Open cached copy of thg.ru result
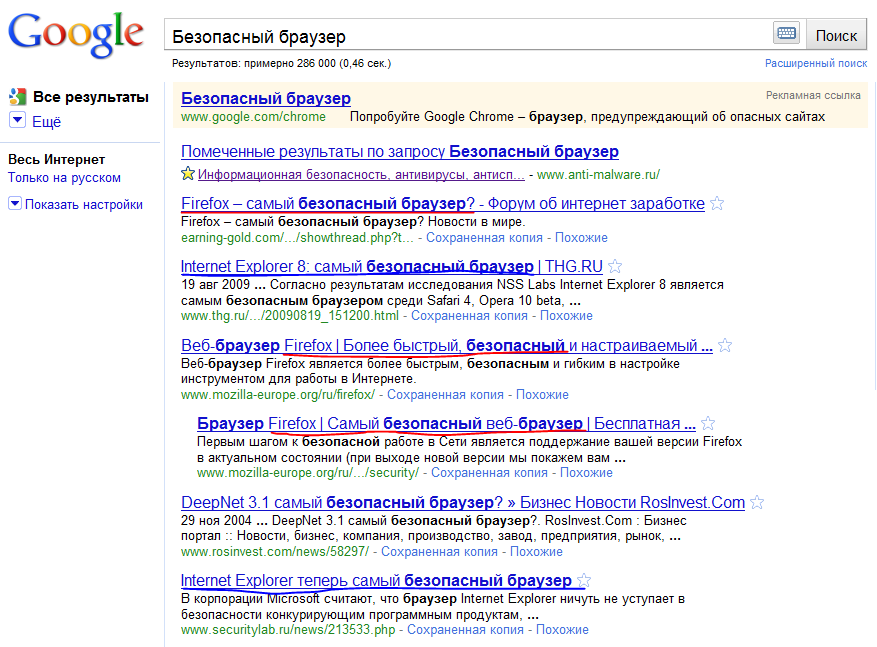877x647 pixels. (469, 316)
